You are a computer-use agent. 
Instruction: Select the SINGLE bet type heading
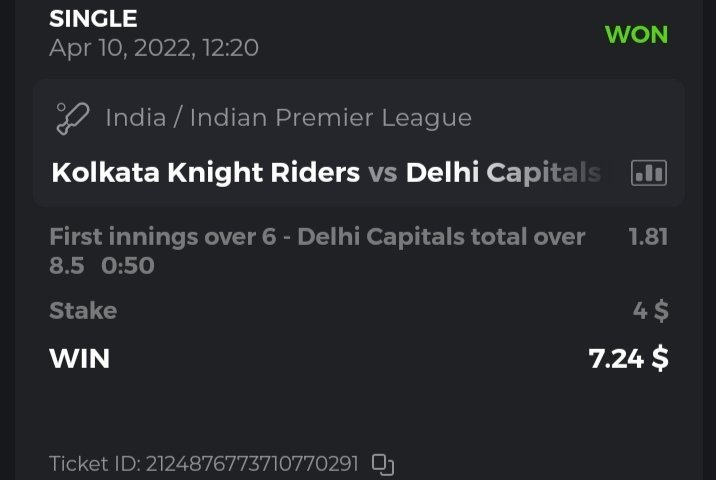click(x=93, y=18)
